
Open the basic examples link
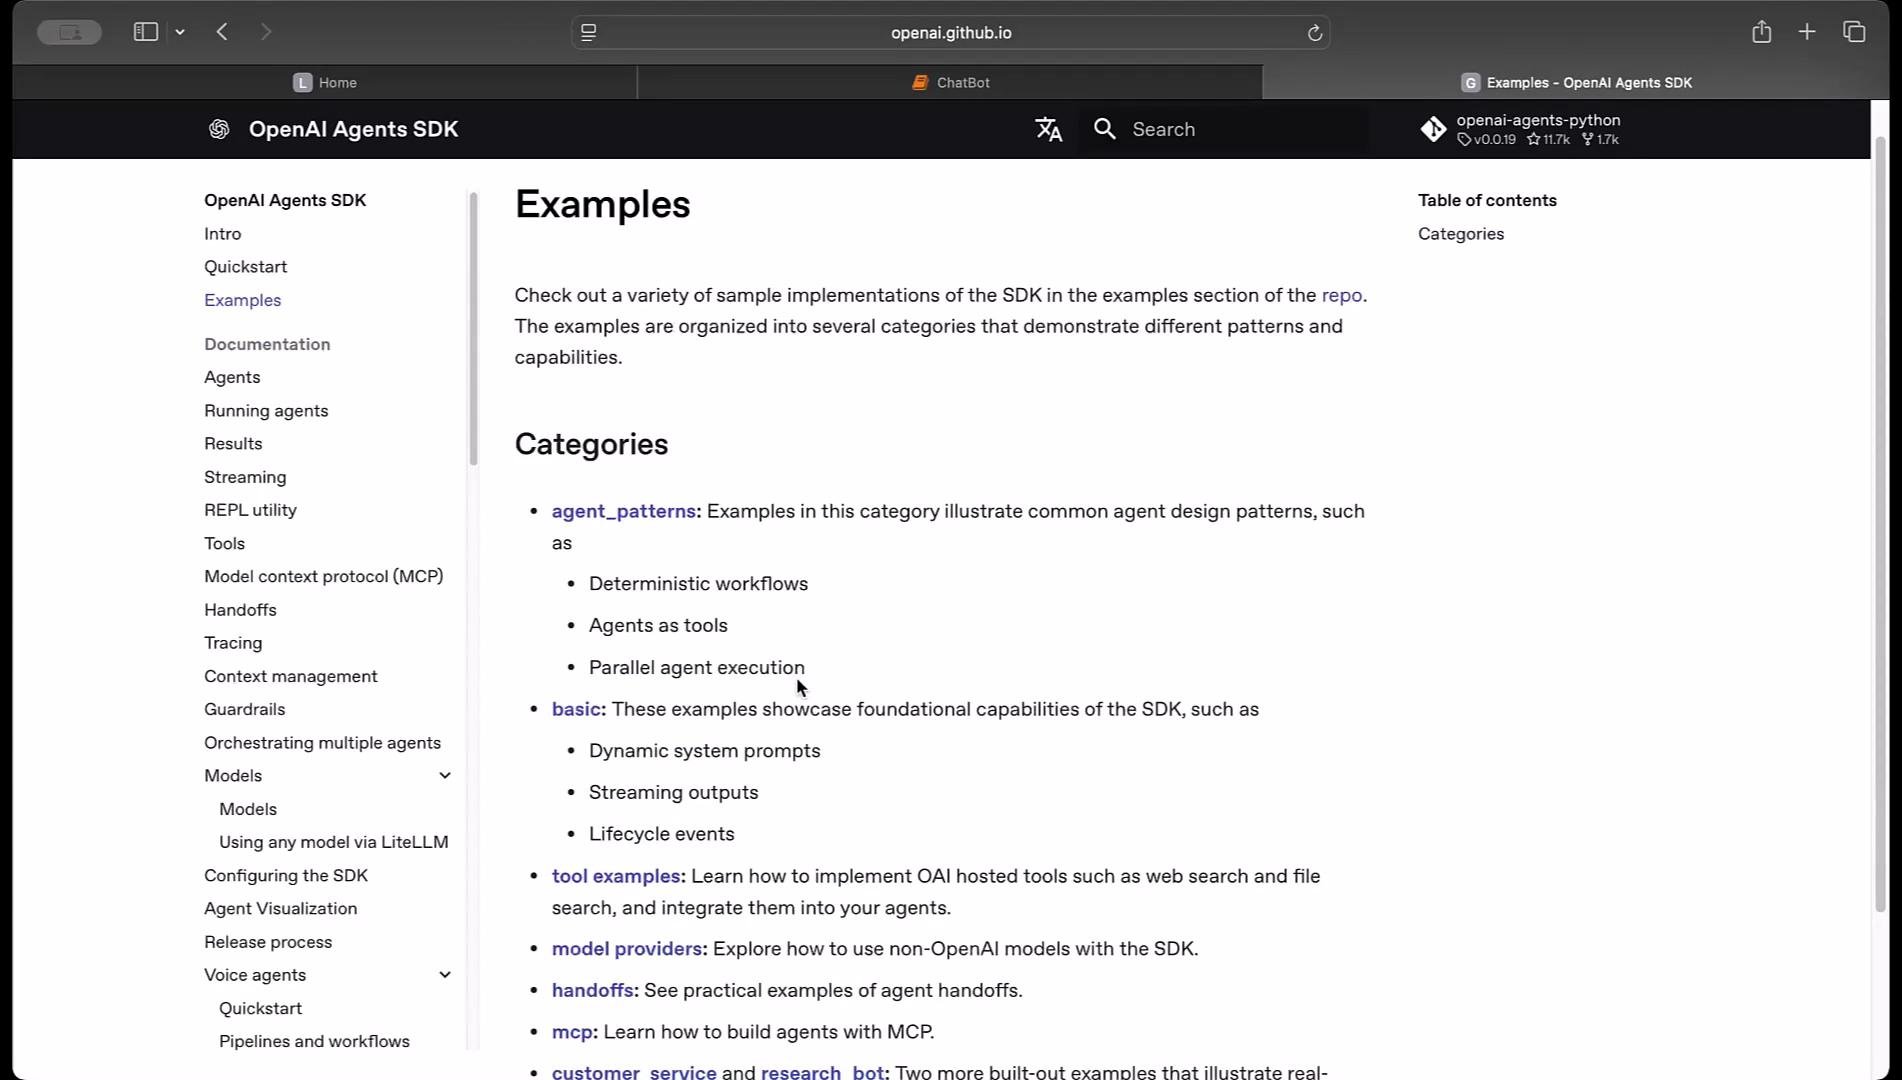pyautogui.click(x=576, y=709)
